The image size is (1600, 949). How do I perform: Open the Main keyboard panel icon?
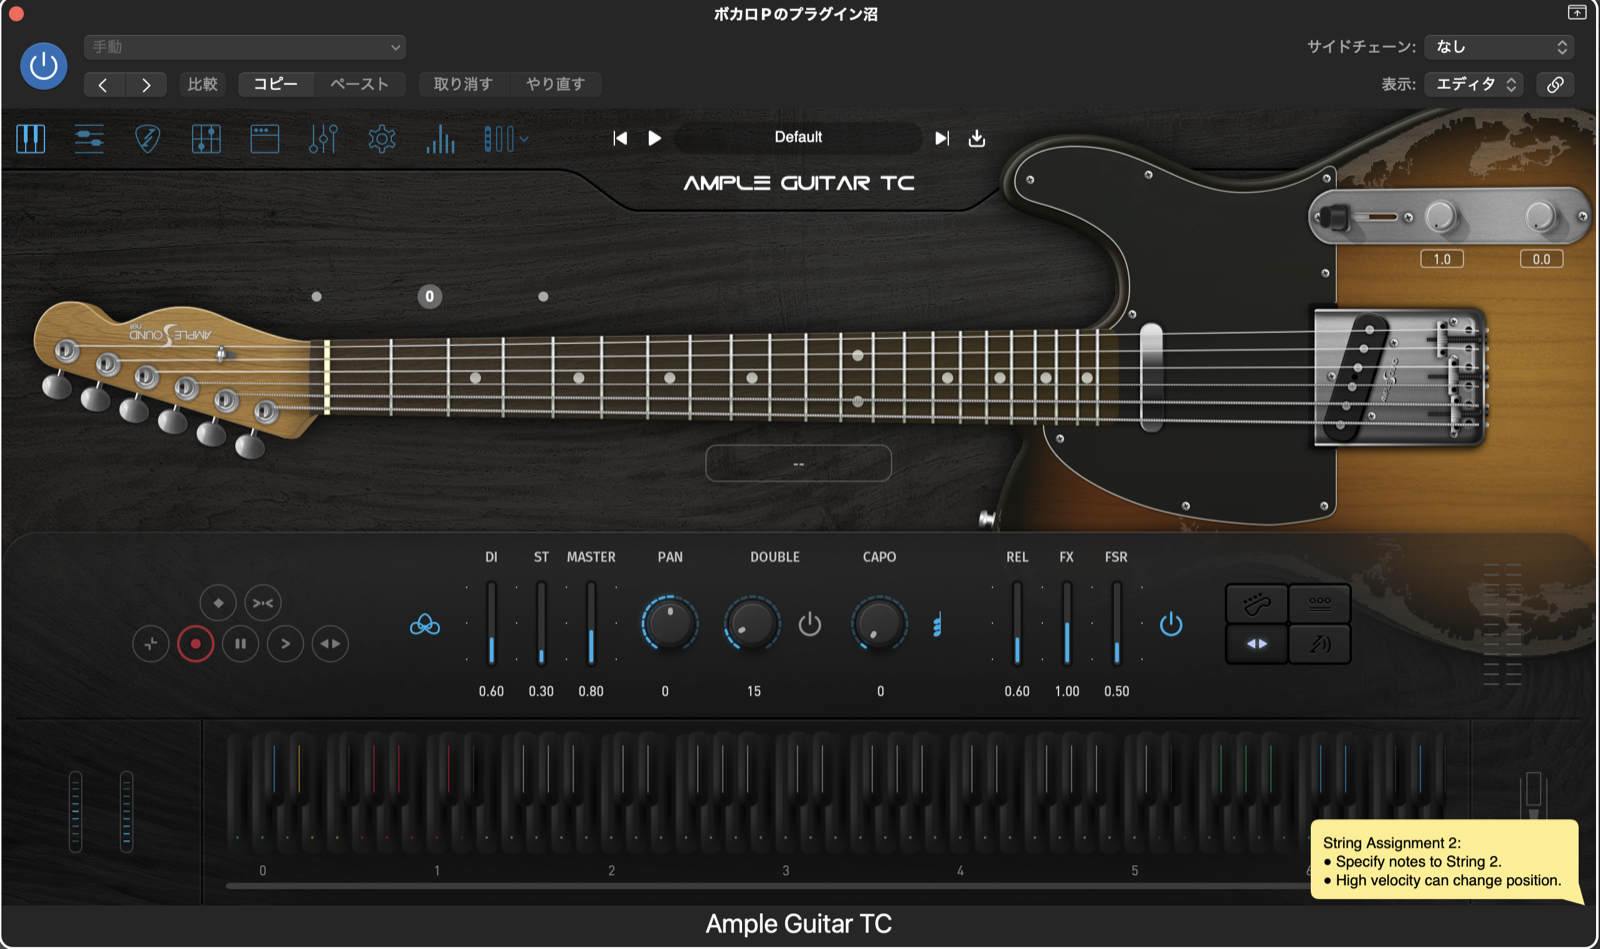pos(31,138)
